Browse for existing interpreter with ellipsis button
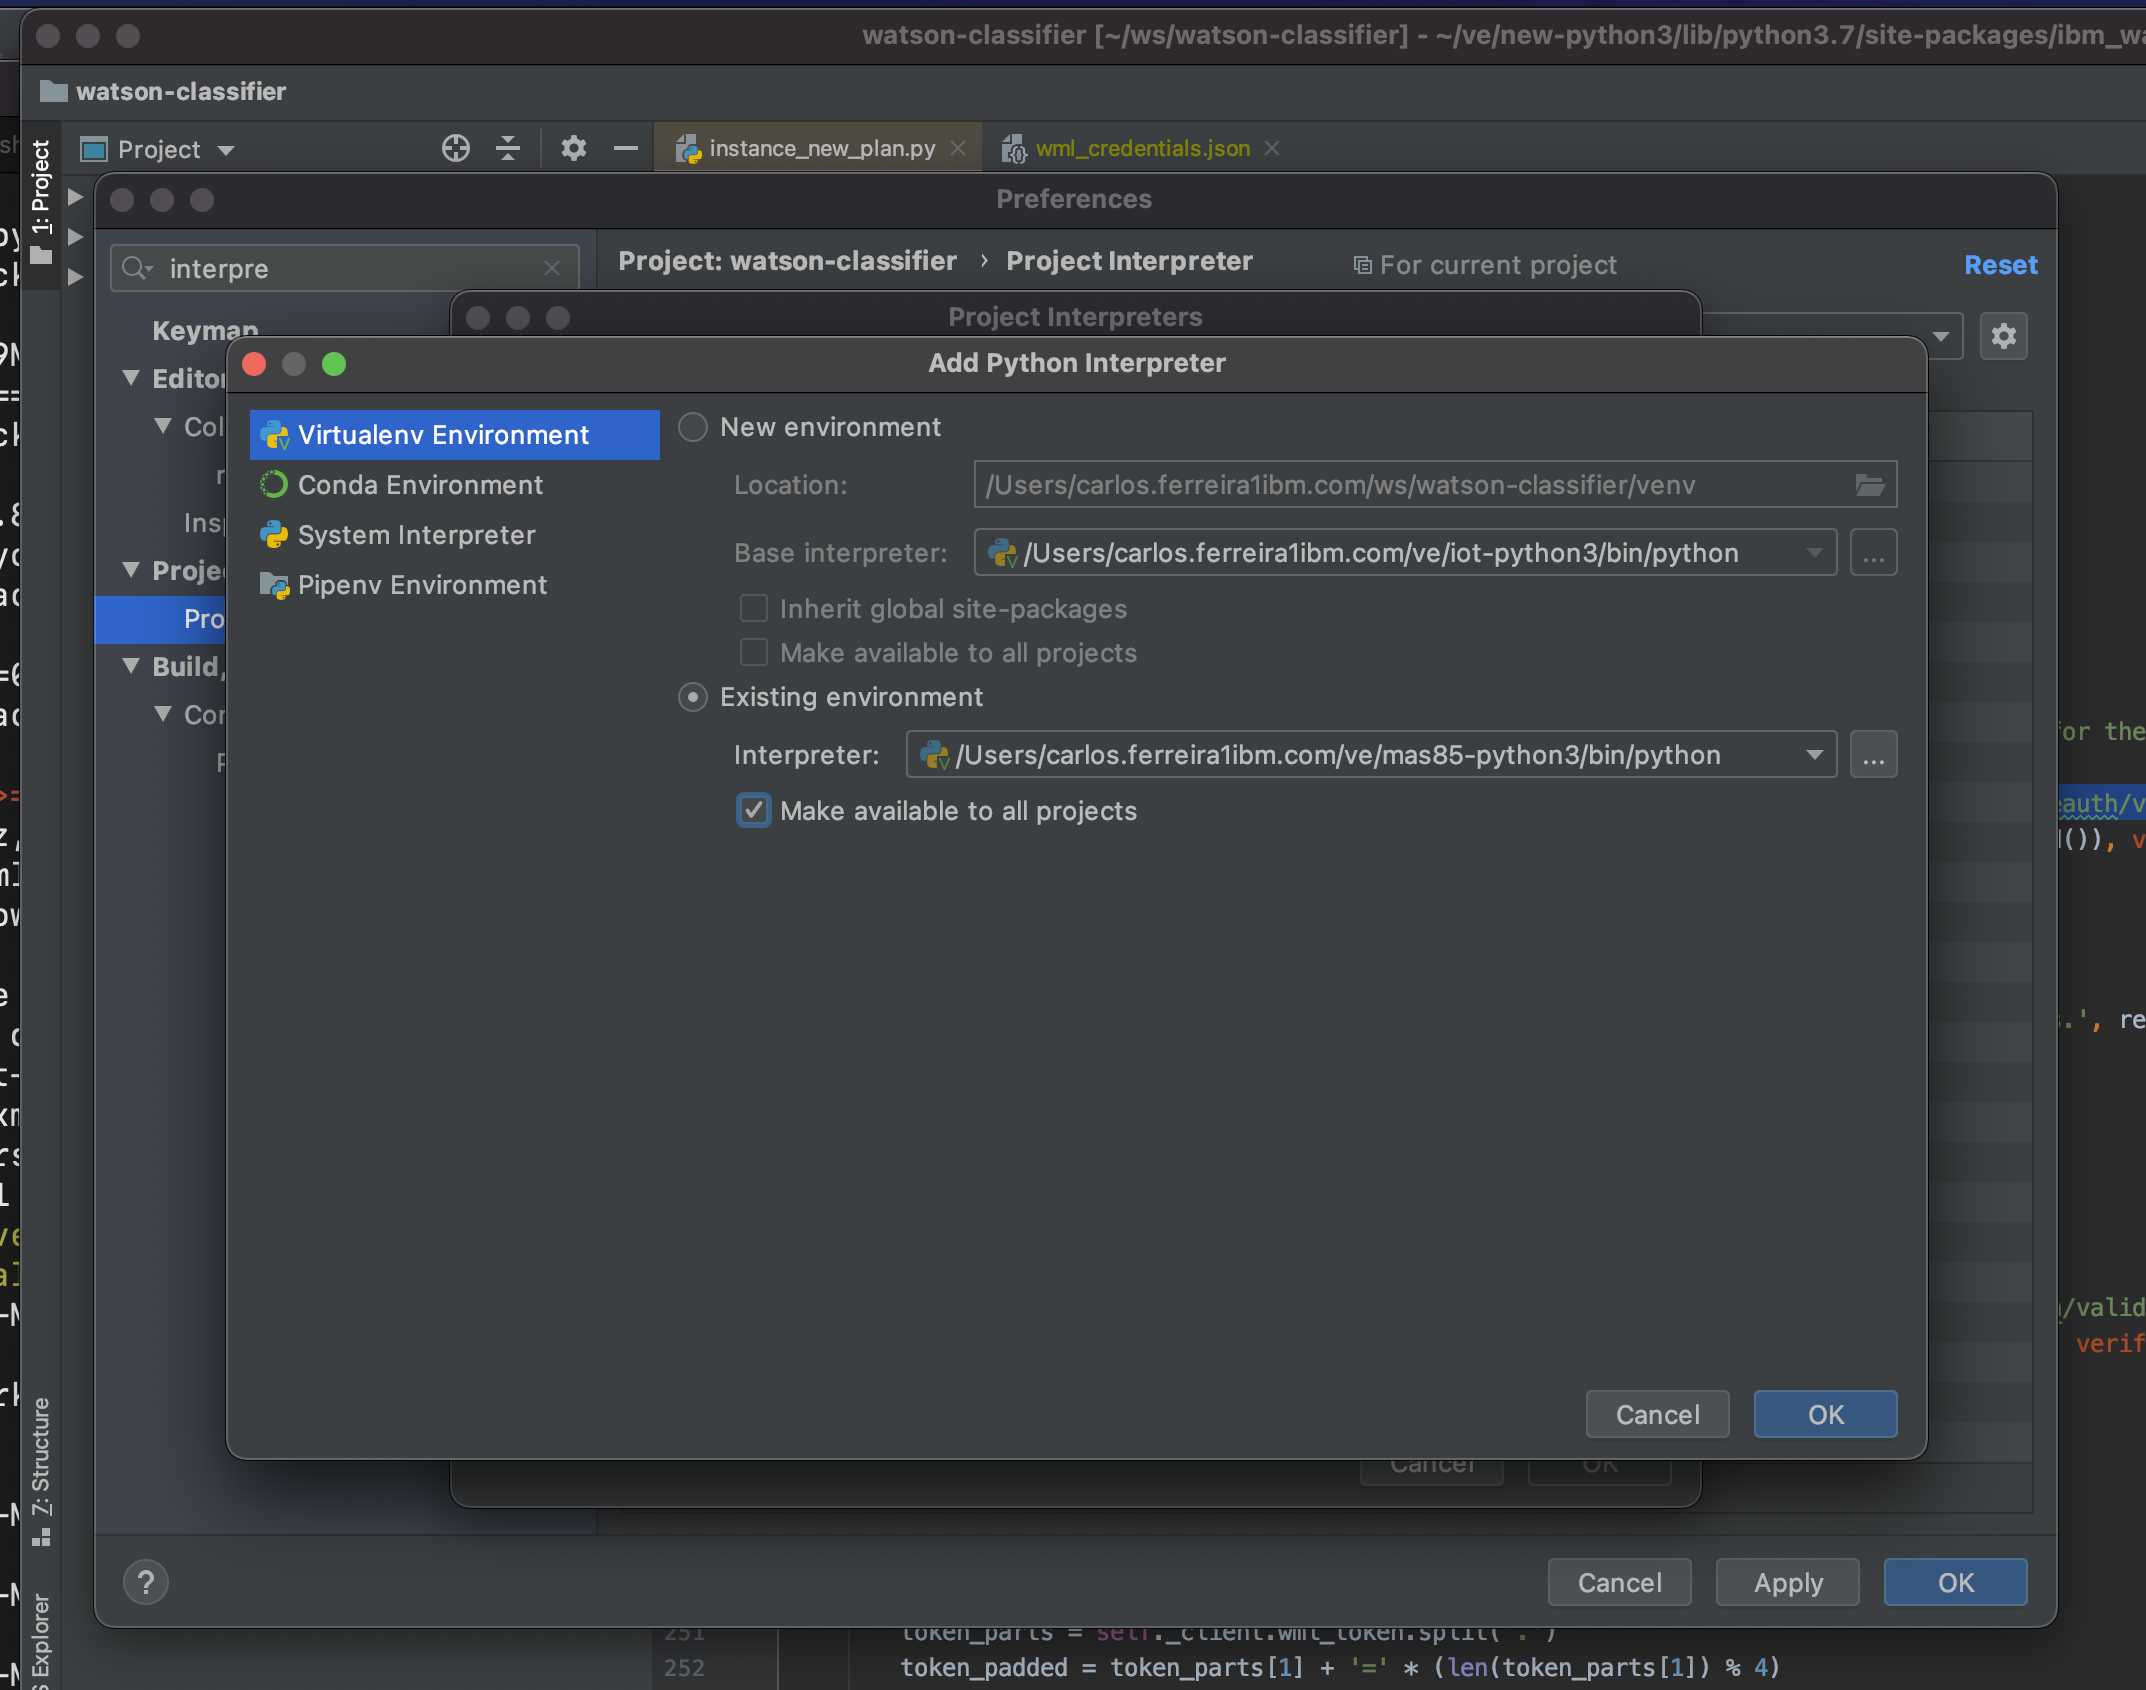The height and width of the screenshot is (1690, 2146). pos(1874,755)
